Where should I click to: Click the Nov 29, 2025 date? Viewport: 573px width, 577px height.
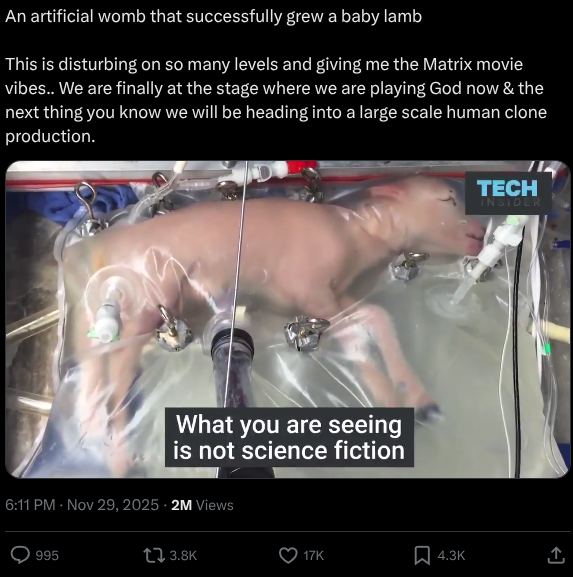113,505
